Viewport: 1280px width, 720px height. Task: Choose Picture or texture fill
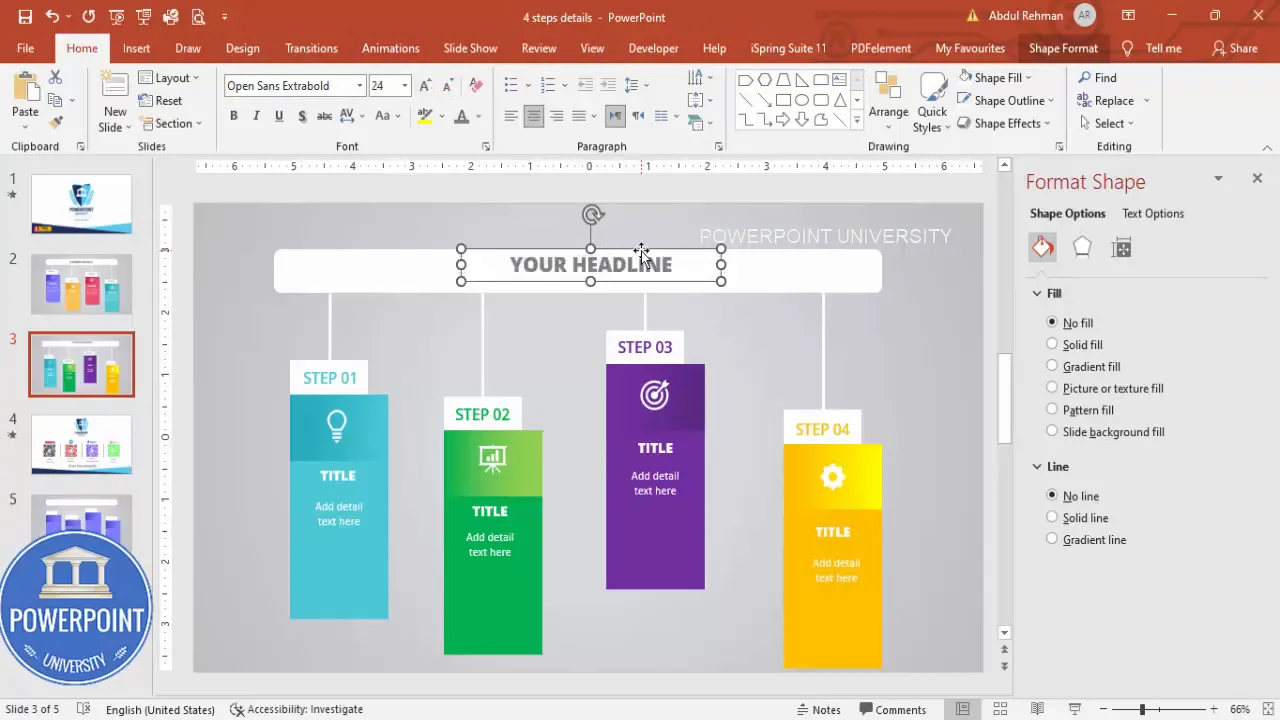click(1052, 388)
